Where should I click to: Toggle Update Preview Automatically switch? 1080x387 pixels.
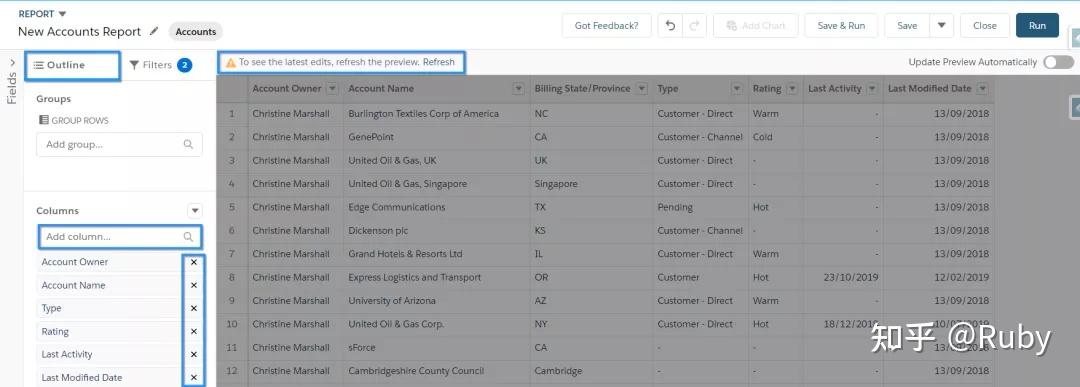(x=1058, y=62)
